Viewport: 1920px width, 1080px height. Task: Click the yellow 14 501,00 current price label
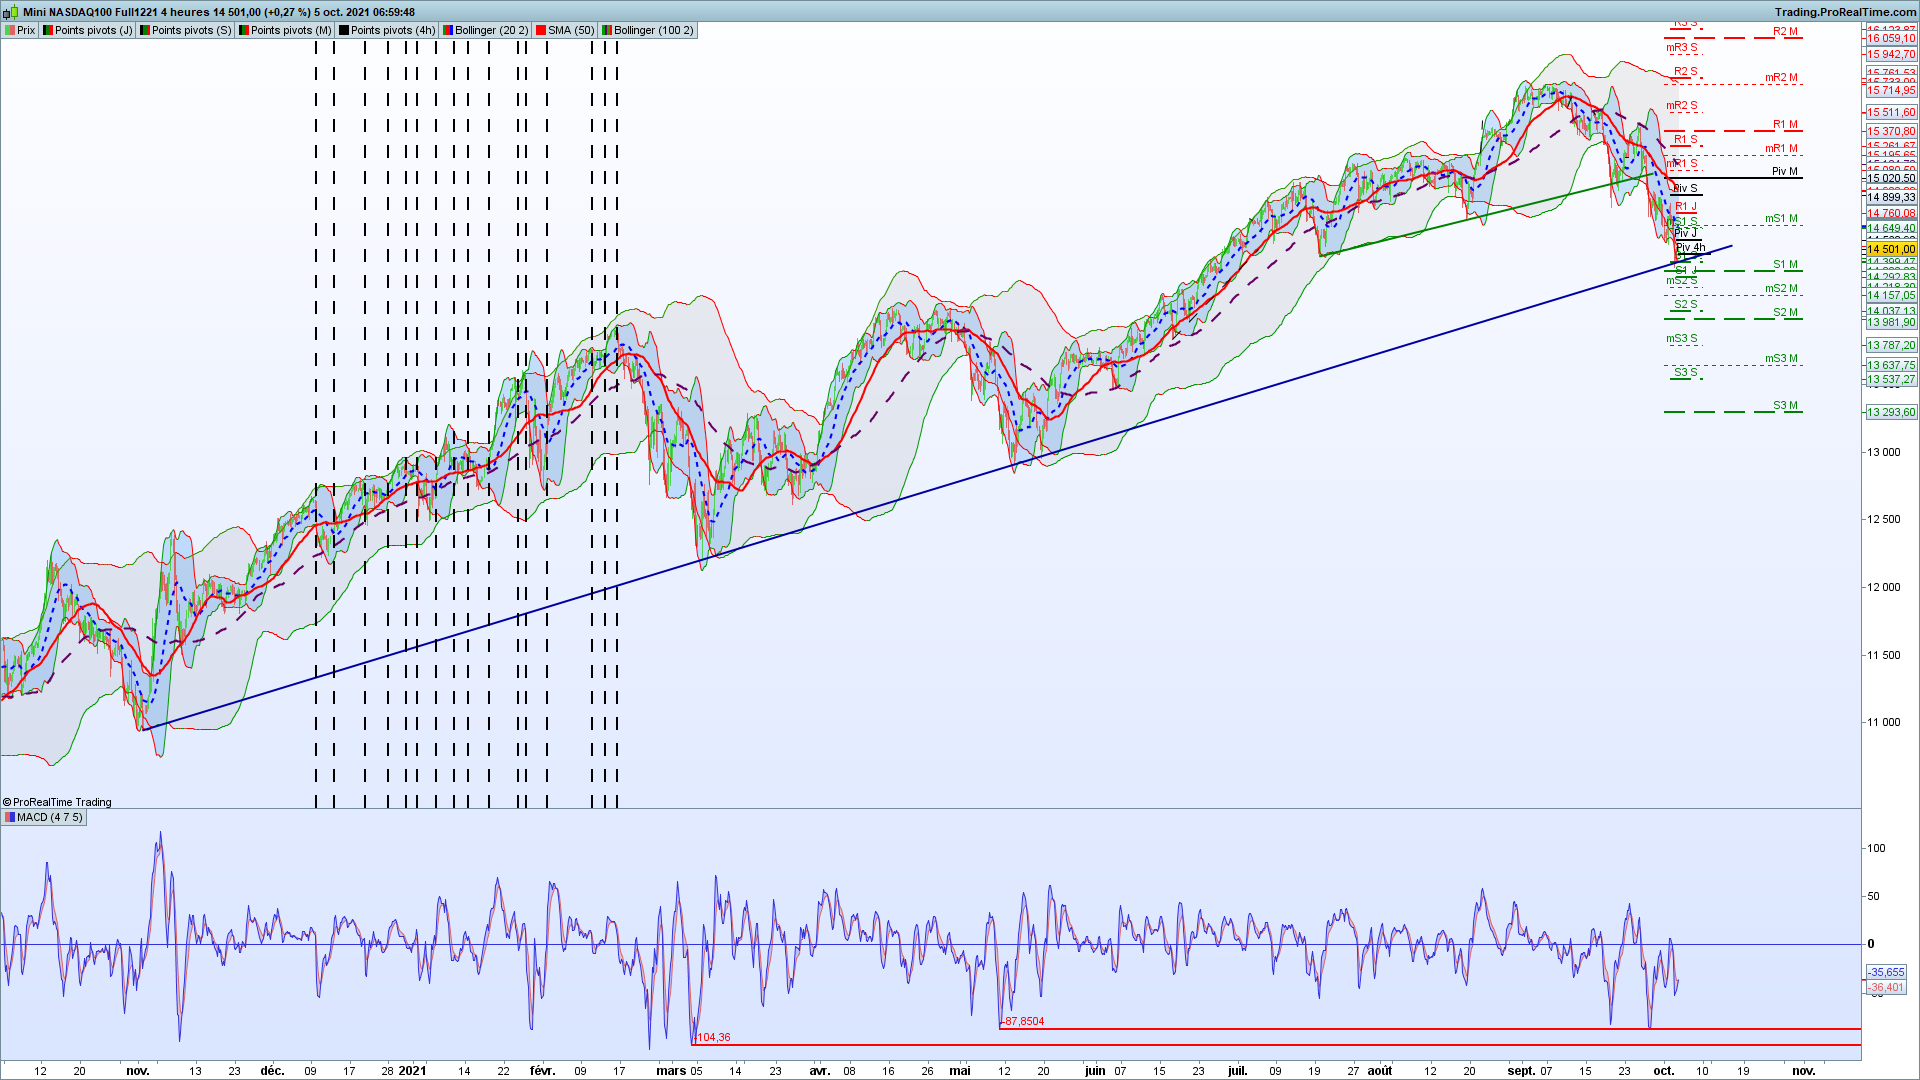[x=1890, y=249]
